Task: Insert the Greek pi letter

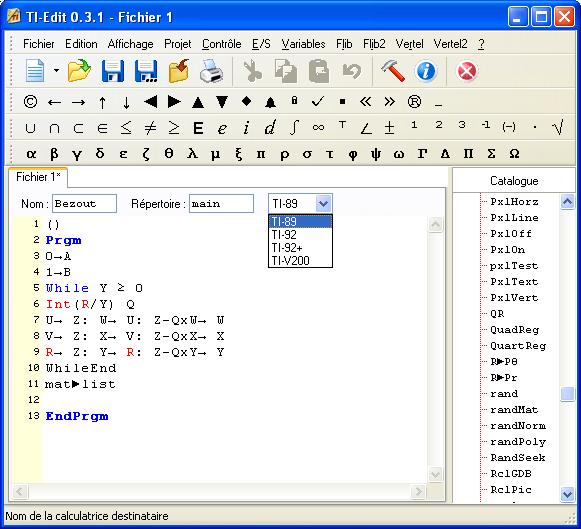Action: point(261,154)
